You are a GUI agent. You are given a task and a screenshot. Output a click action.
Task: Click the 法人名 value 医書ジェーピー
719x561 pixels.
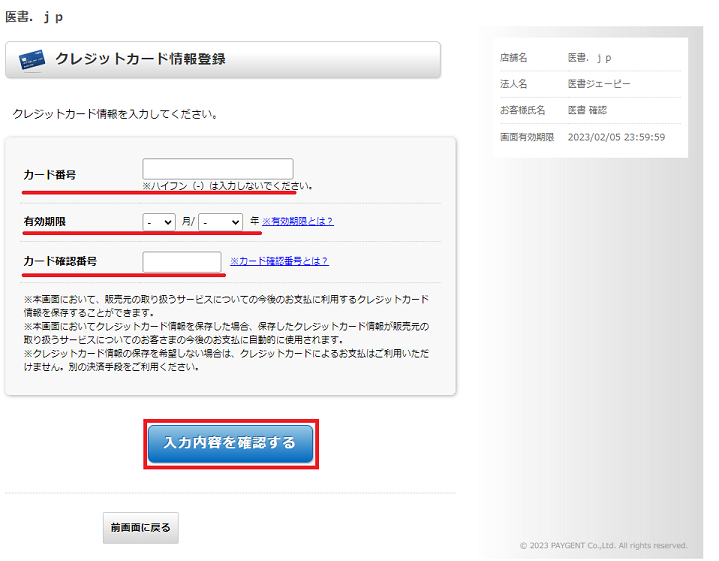tap(599, 84)
